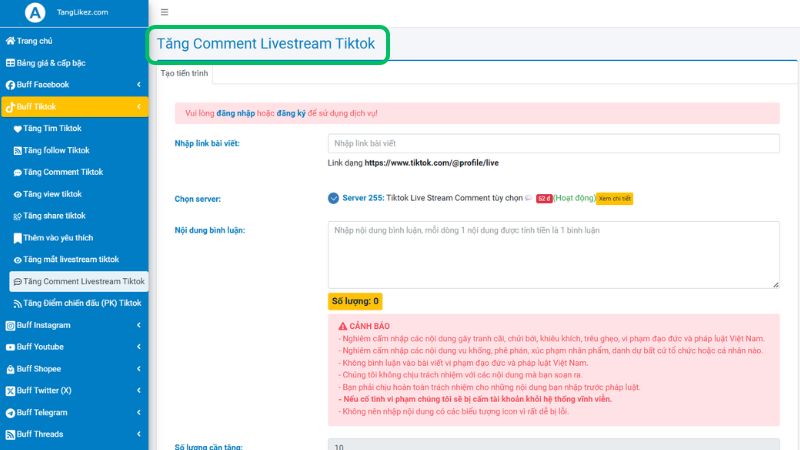Focus the Nội dung bình luận textarea
The height and width of the screenshot is (450, 800).
point(554,255)
